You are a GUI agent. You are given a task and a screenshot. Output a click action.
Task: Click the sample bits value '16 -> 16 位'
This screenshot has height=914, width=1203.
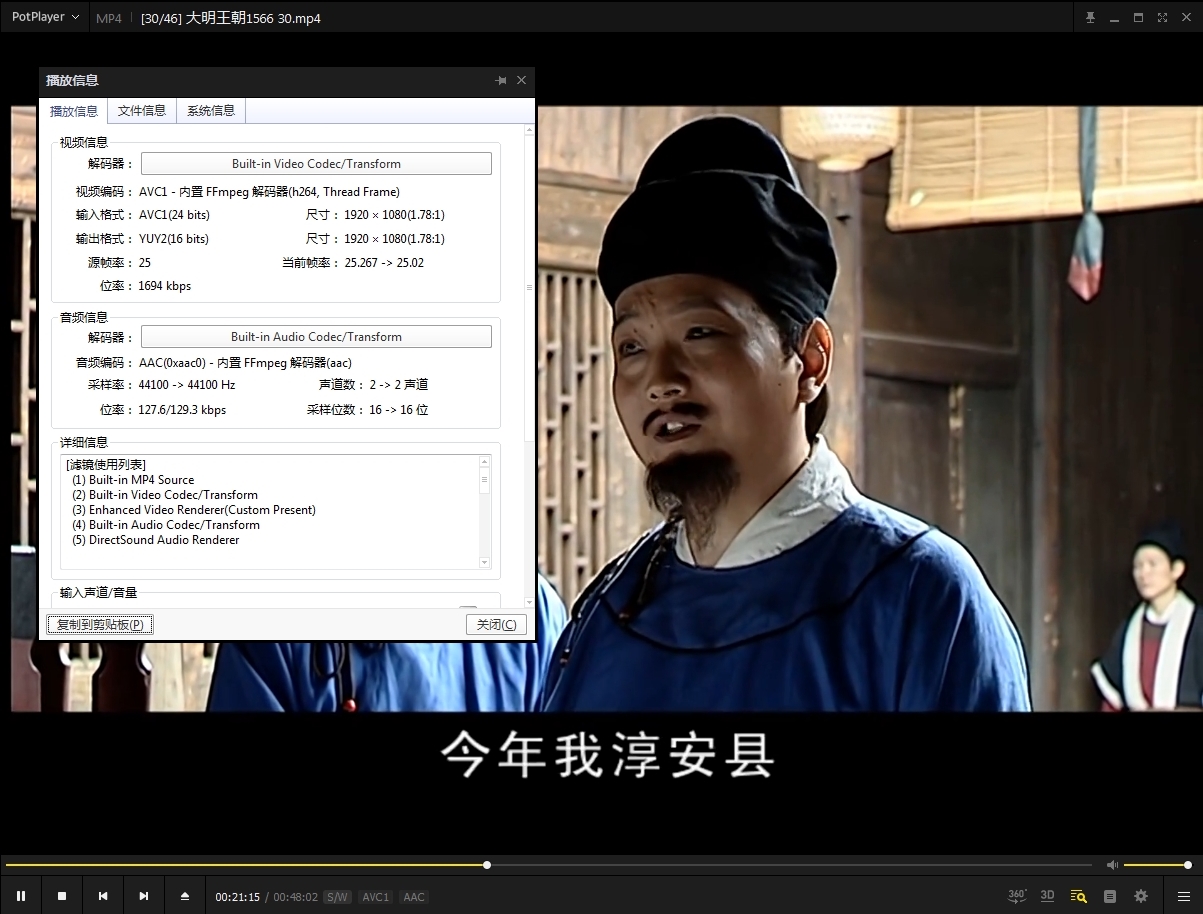coord(398,410)
